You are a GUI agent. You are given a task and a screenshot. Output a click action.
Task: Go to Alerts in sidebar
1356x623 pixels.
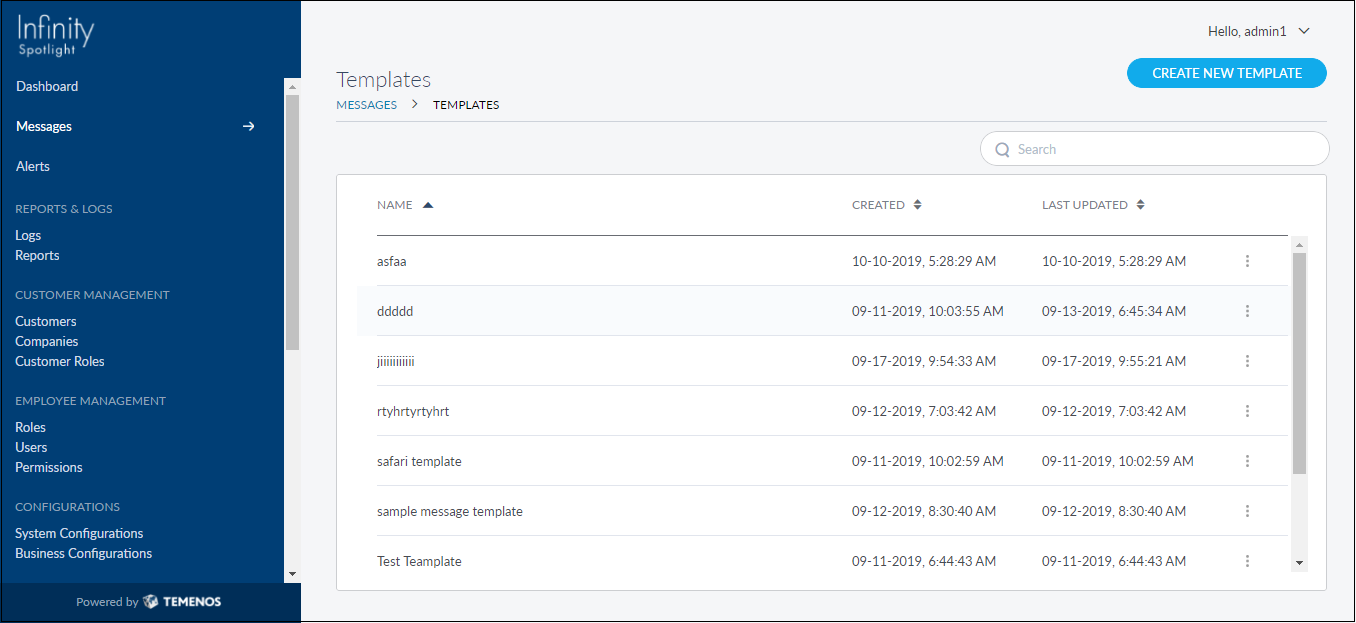33,166
